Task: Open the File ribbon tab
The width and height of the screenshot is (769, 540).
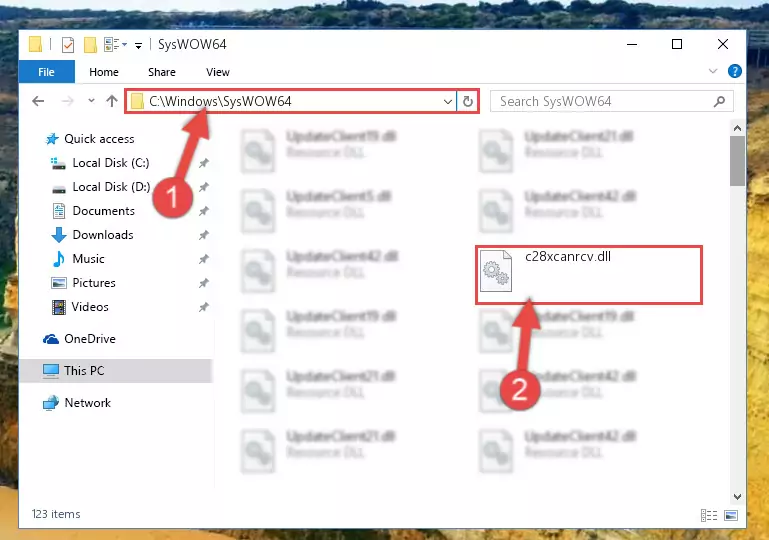Action: click(x=47, y=72)
